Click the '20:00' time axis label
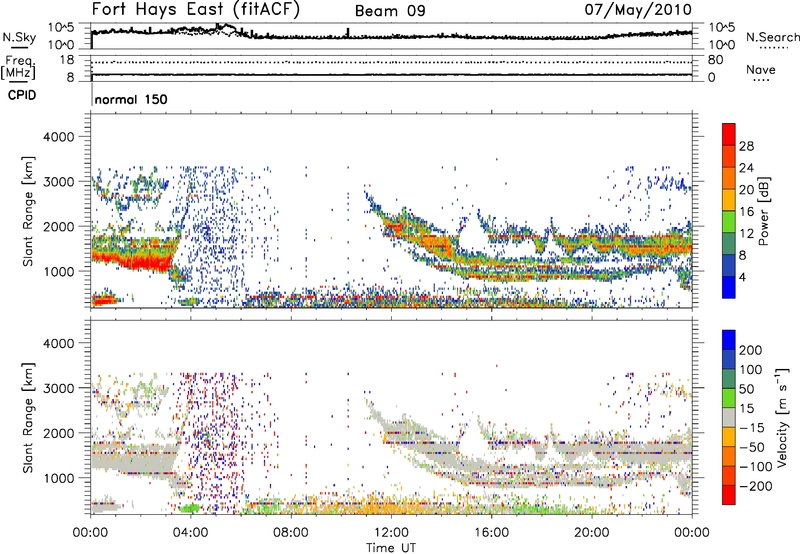 (x=592, y=533)
